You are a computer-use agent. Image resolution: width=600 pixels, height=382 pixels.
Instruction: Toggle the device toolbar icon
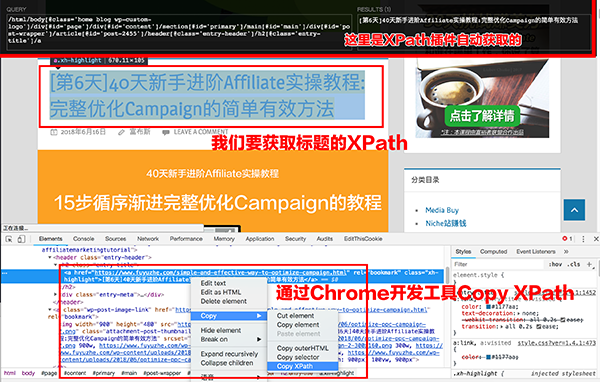[x=21, y=239]
